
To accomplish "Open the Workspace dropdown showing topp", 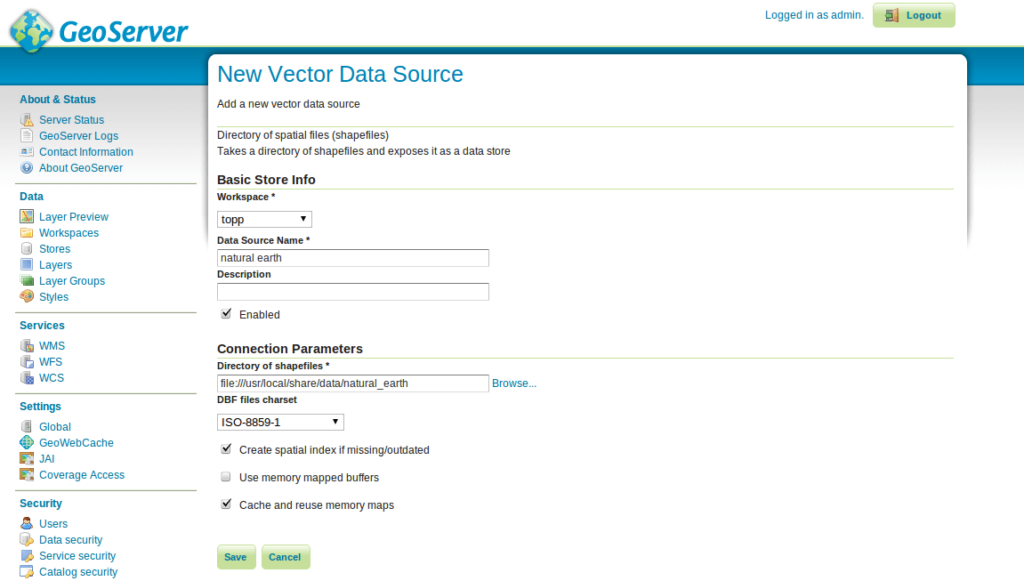I will tap(264, 219).
